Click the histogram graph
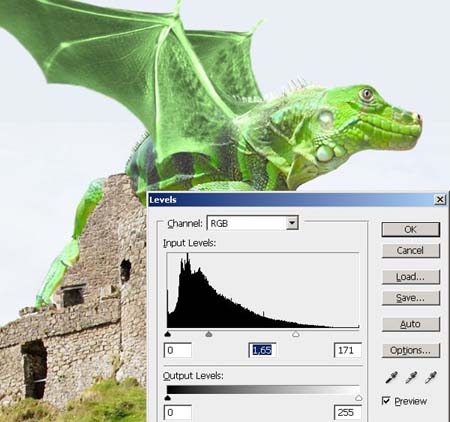Viewport: 450px width, 422px height. [x=263, y=290]
